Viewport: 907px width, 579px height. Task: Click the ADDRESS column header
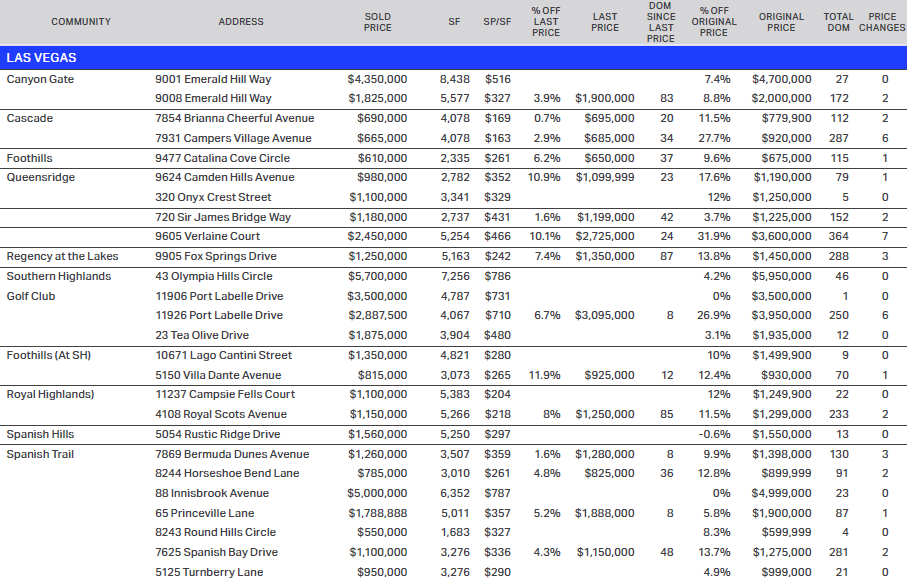click(x=240, y=21)
